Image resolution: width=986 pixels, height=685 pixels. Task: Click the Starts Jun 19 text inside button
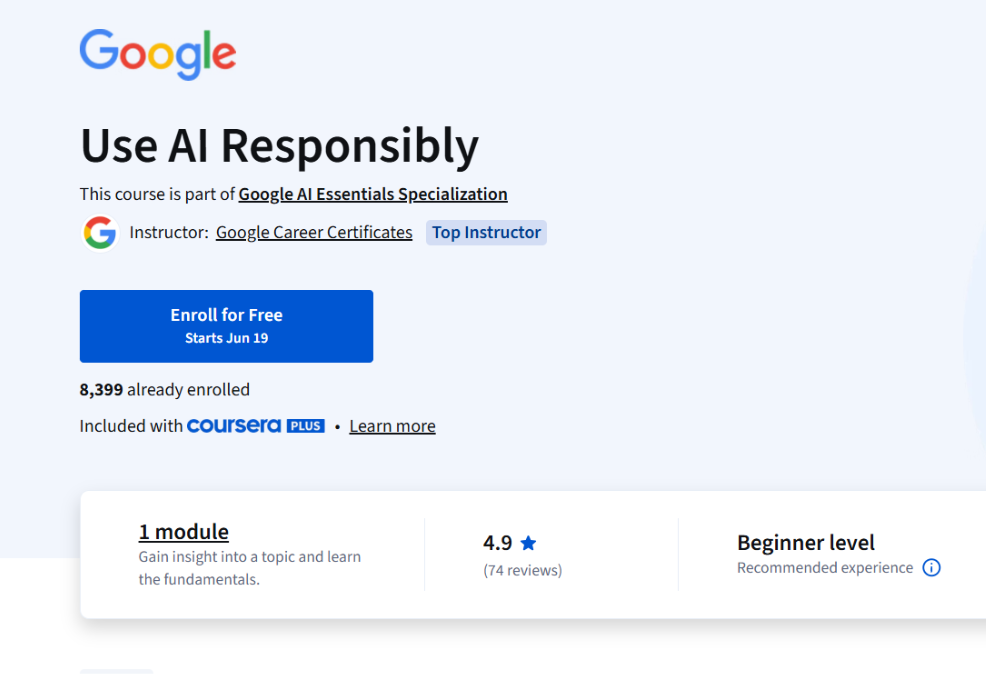pos(226,338)
